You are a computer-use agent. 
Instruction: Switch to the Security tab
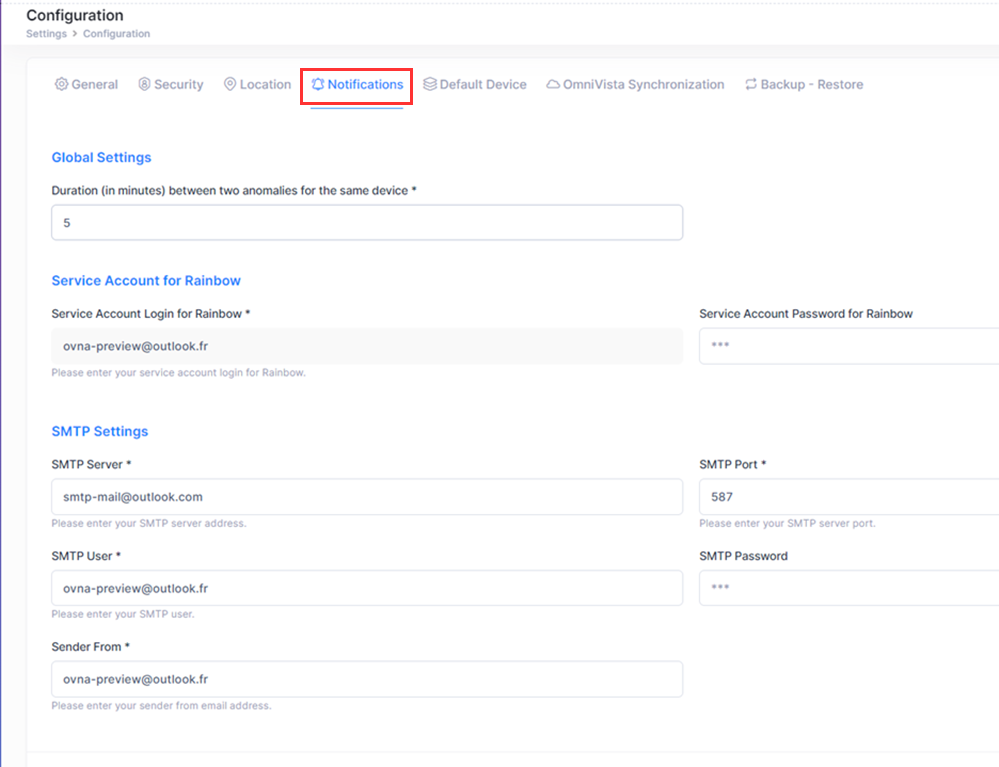click(179, 85)
